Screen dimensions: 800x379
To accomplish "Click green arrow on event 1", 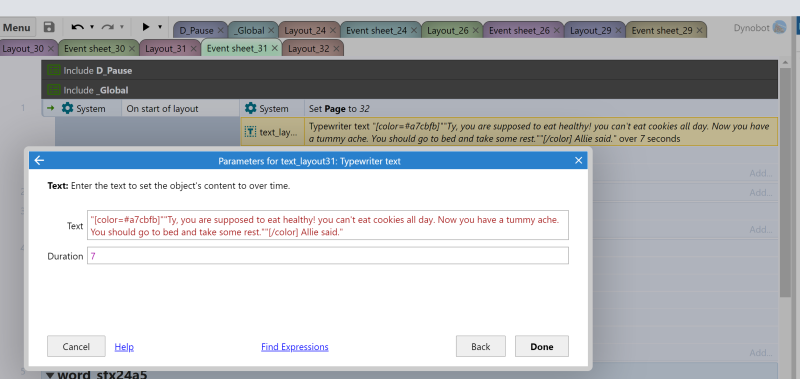I will 51,109.
